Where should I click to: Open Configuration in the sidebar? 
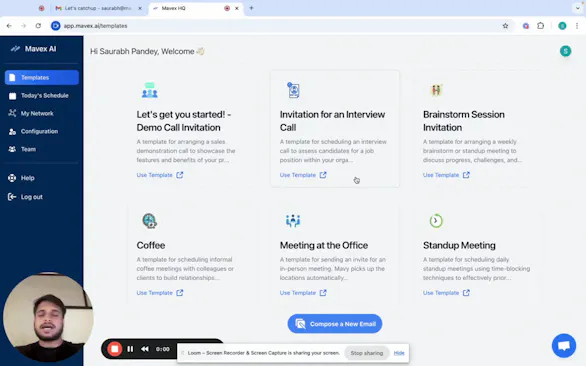click(x=42, y=131)
